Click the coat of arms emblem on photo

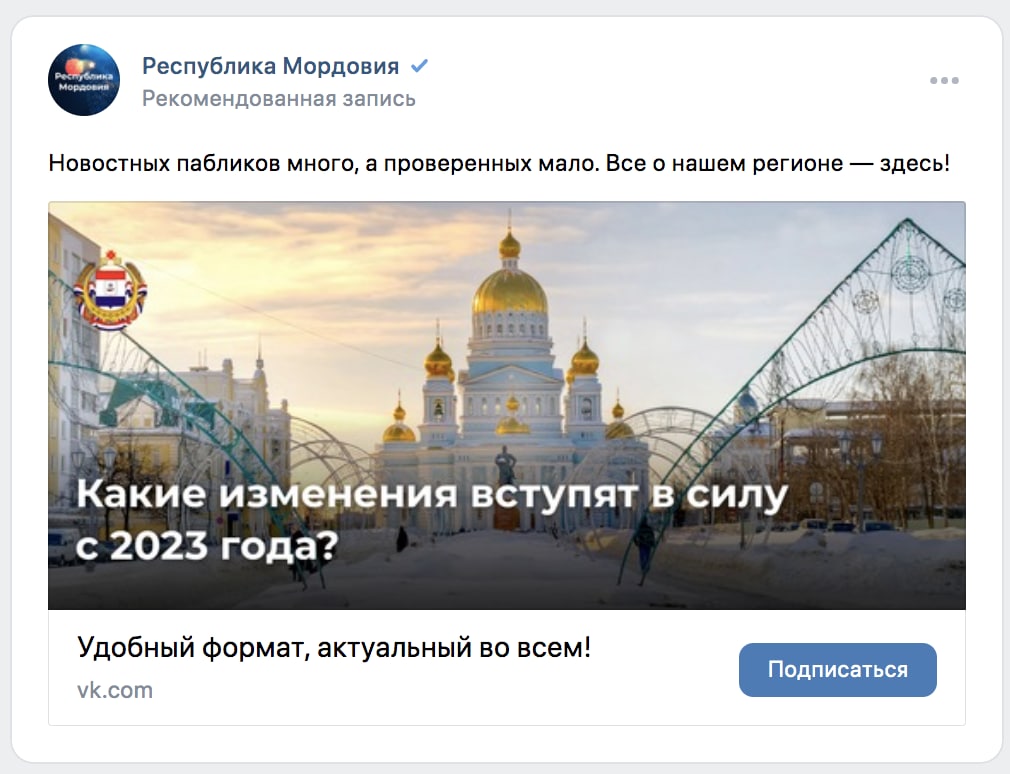(110, 290)
